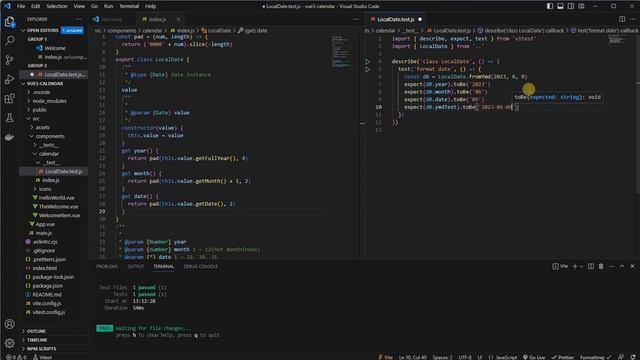Click errors and warnings count in status bar
Image resolution: width=640 pixels, height=360 pixels.
16,357
